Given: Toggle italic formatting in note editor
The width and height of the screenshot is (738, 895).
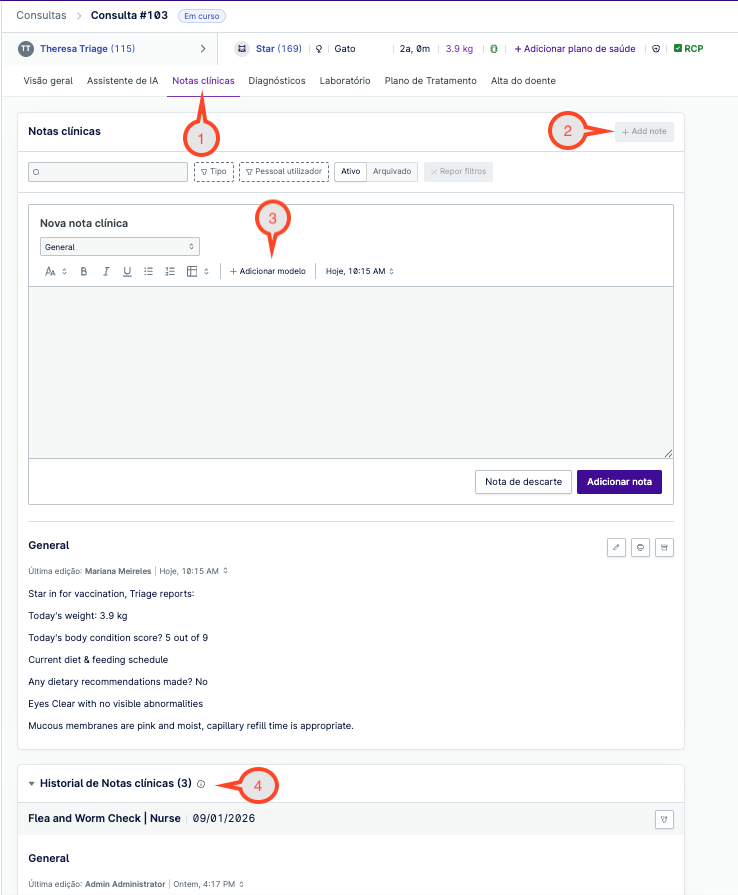Looking at the screenshot, I should coord(106,272).
